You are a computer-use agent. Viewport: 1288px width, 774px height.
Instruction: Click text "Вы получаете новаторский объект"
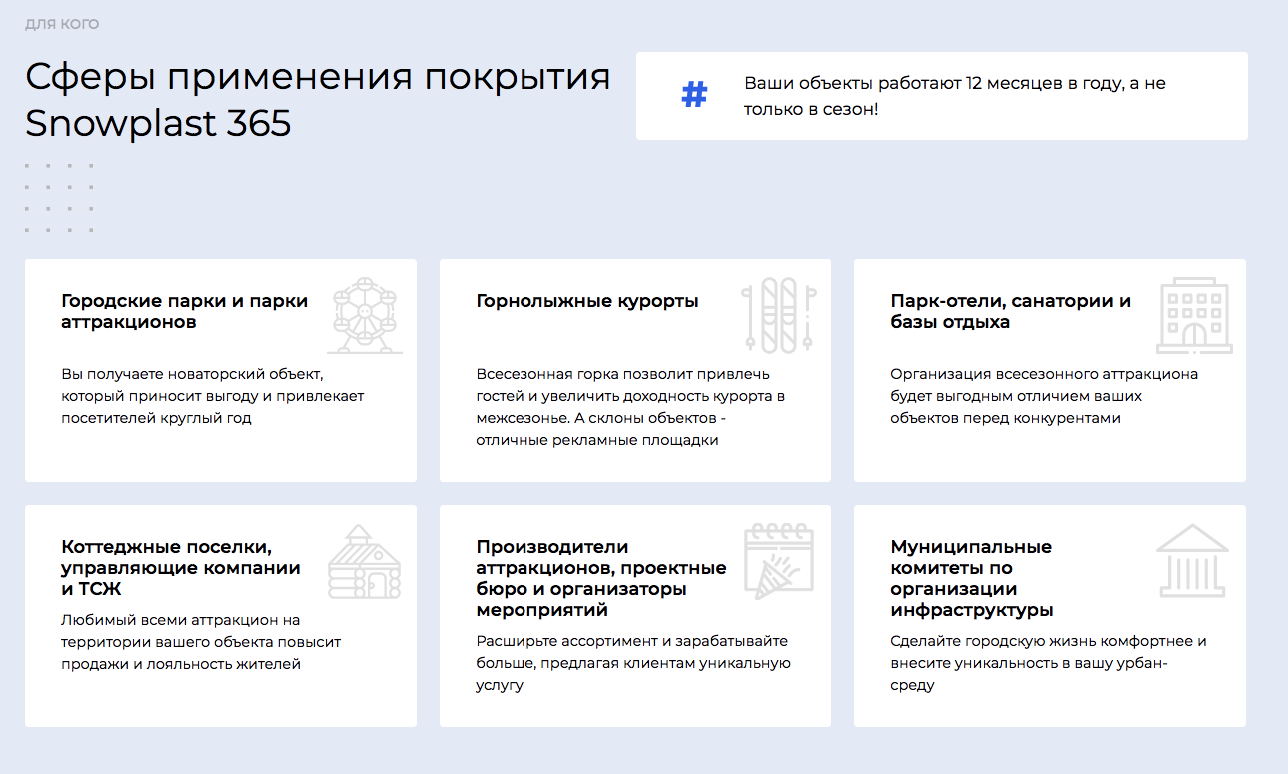point(193,374)
